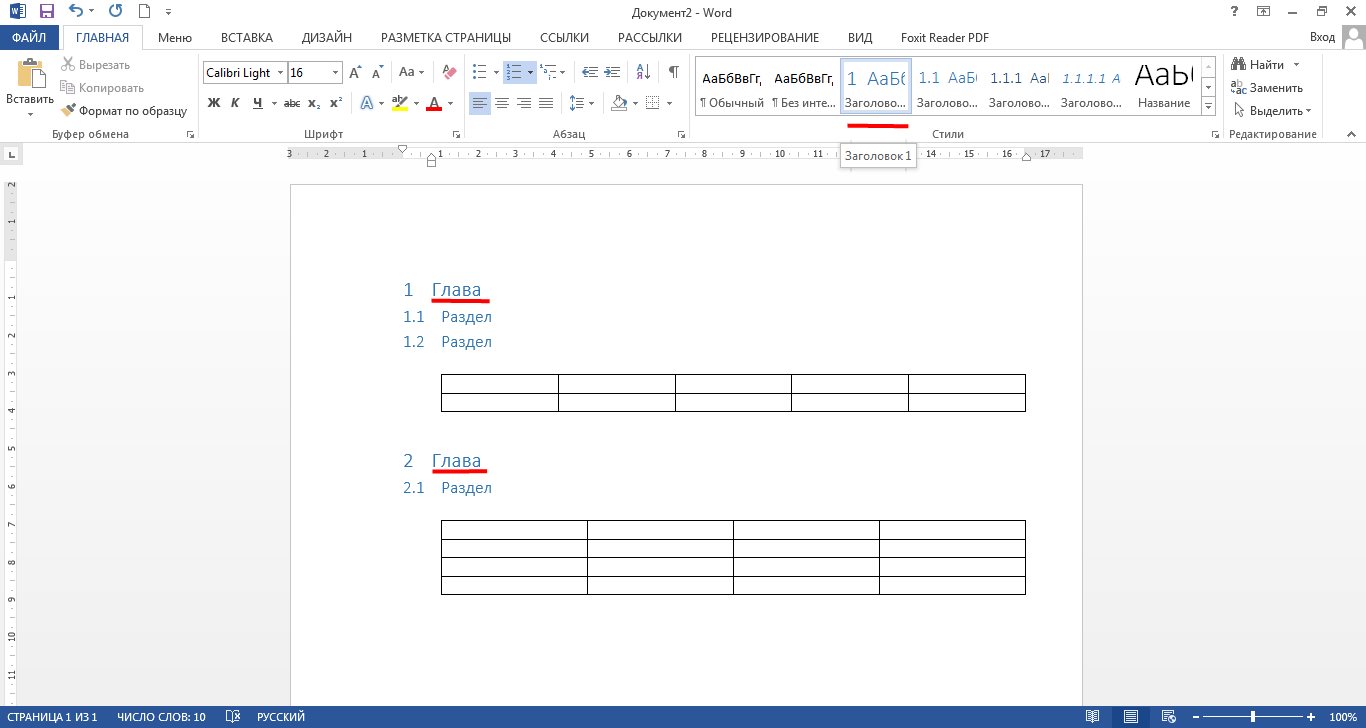Open proofing check icon in status bar

[233, 717]
